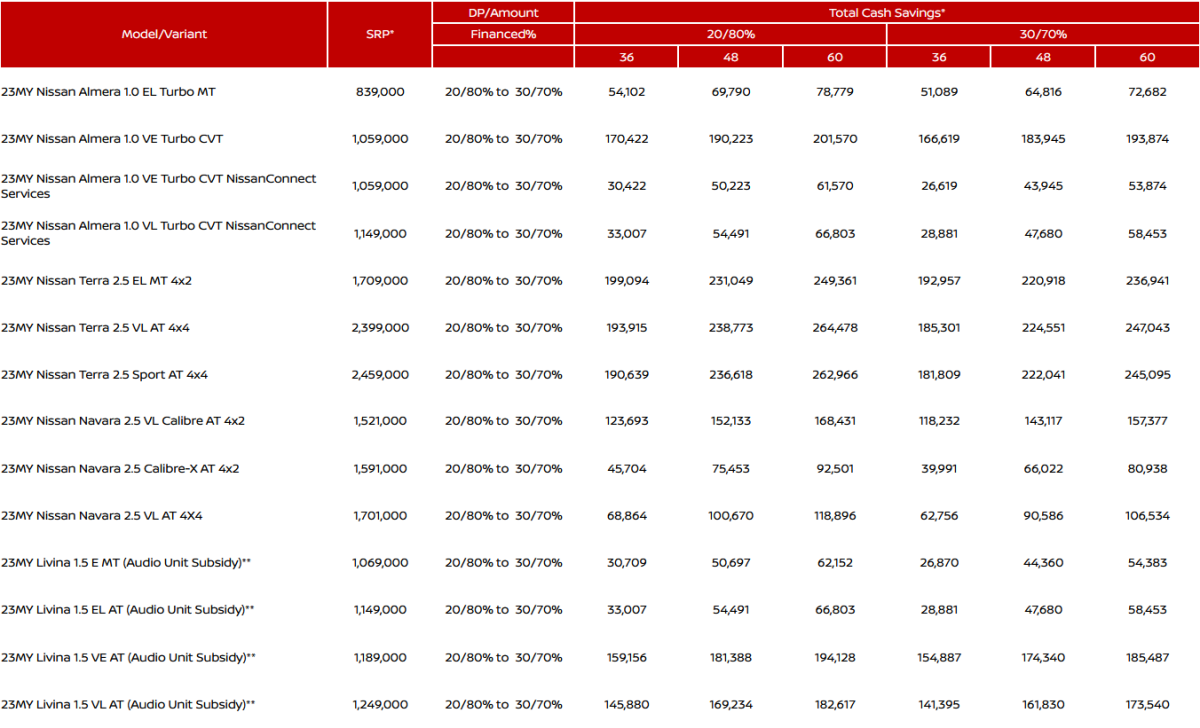Click the savings value 30,709
Screen dimensions: 1200x728
[627, 563]
